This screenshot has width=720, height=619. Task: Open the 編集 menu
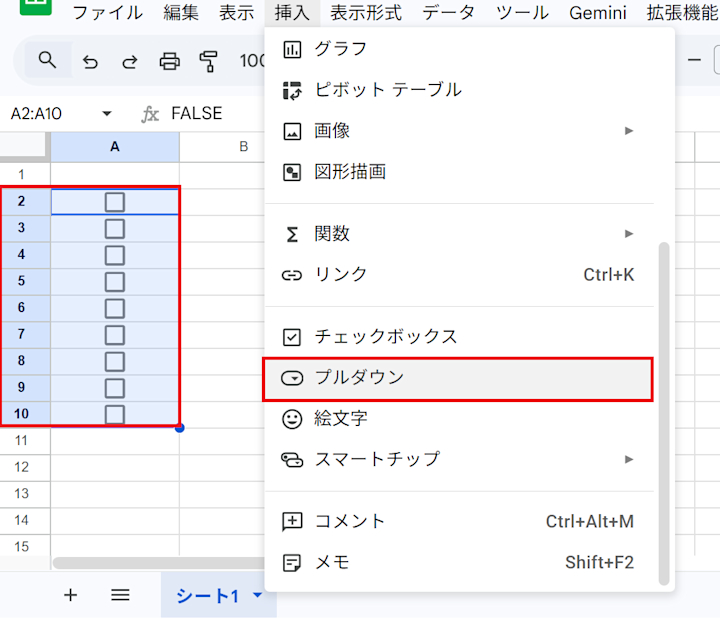pyautogui.click(x=181, y=13)
